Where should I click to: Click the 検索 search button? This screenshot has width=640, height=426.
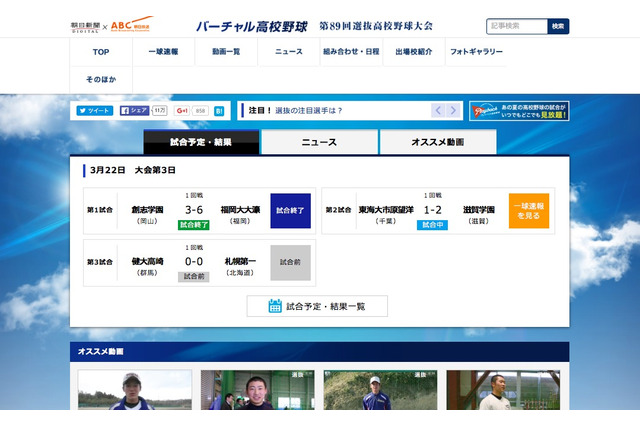[x=558, y=27]
